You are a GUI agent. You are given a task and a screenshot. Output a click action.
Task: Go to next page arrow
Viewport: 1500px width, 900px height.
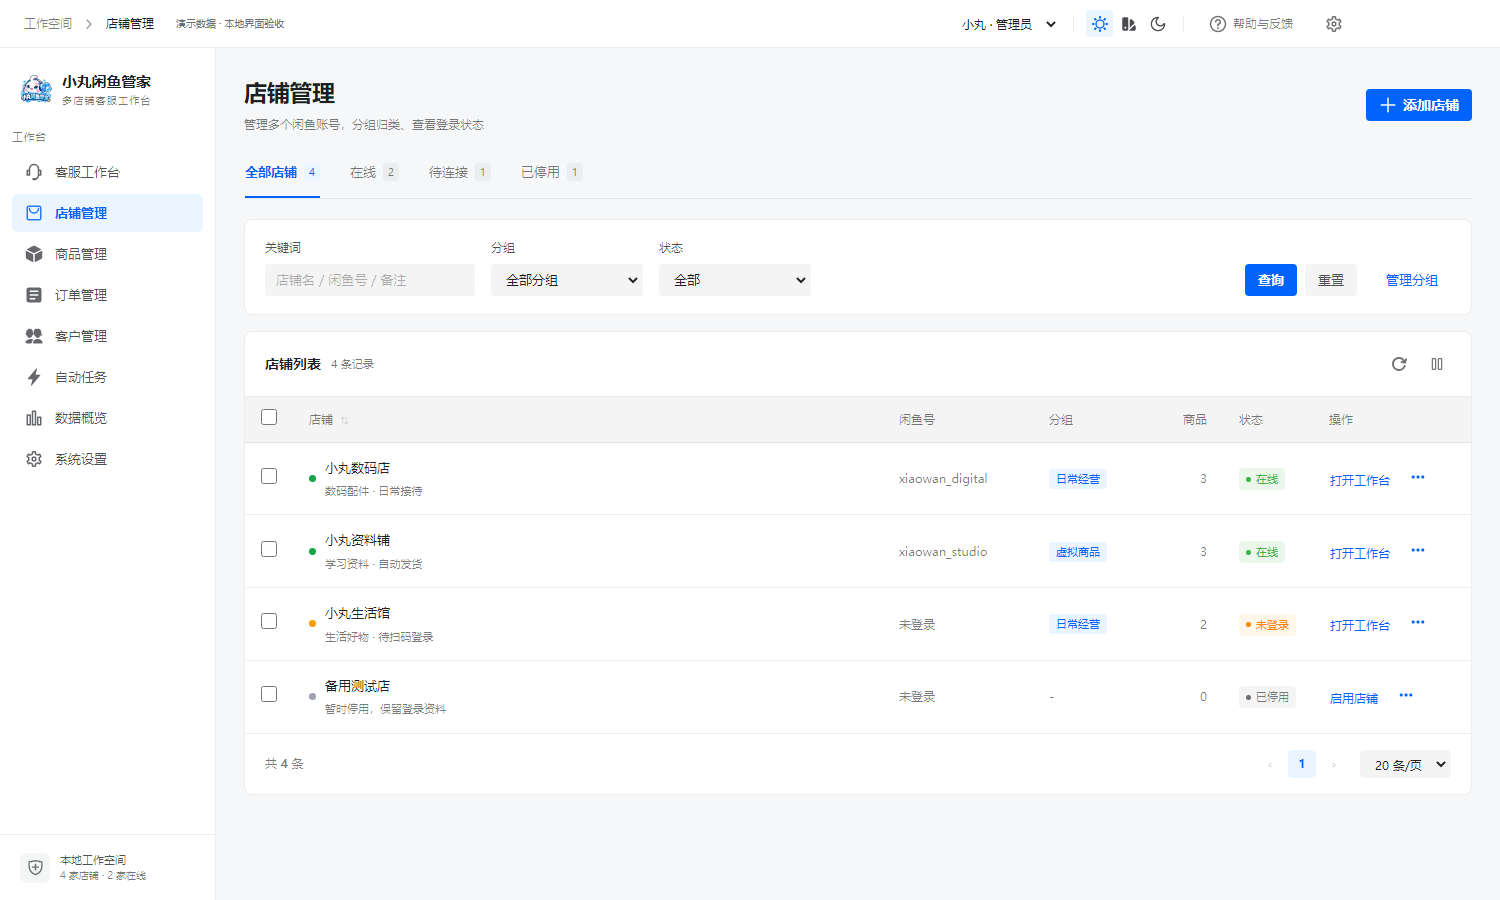coord(1334,764)
